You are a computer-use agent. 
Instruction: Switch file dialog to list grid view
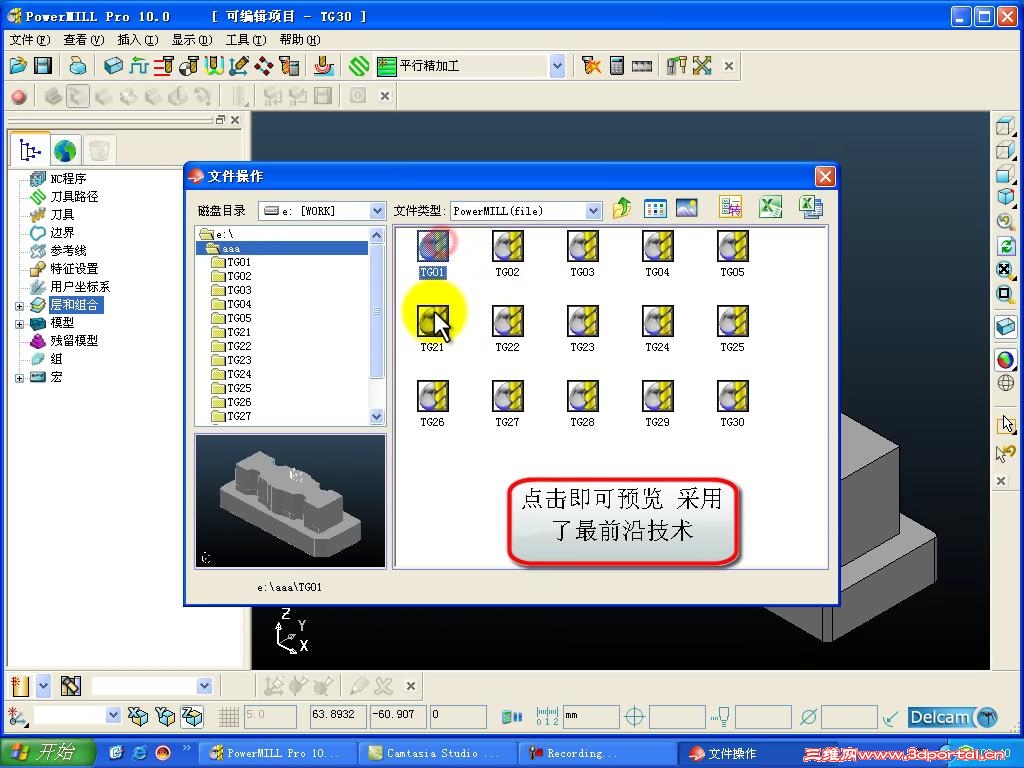pyautogui.click(x=655, y=208)
